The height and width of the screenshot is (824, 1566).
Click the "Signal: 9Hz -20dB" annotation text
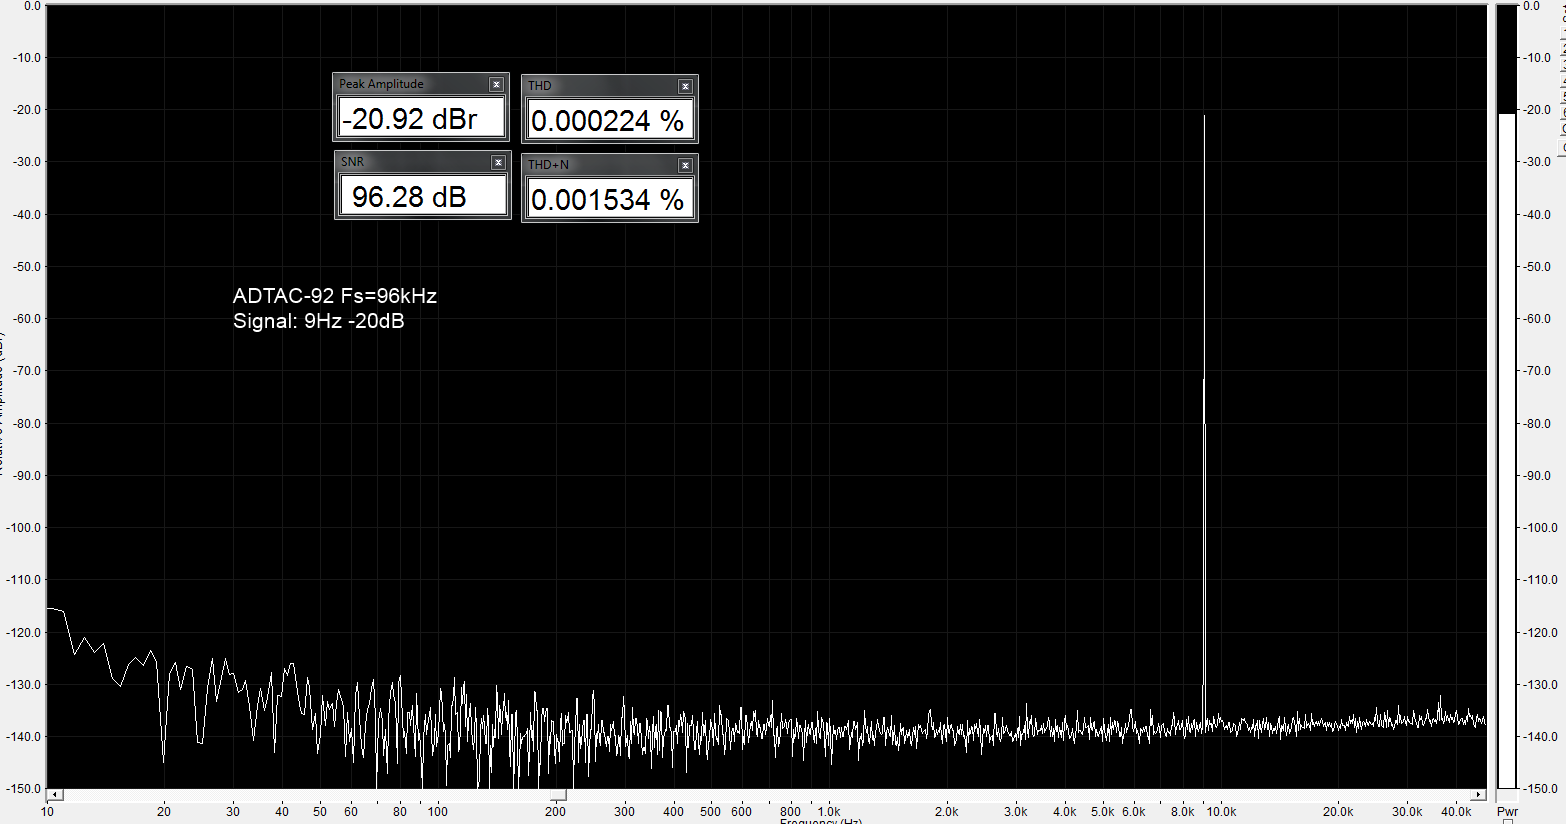(319, 321)
